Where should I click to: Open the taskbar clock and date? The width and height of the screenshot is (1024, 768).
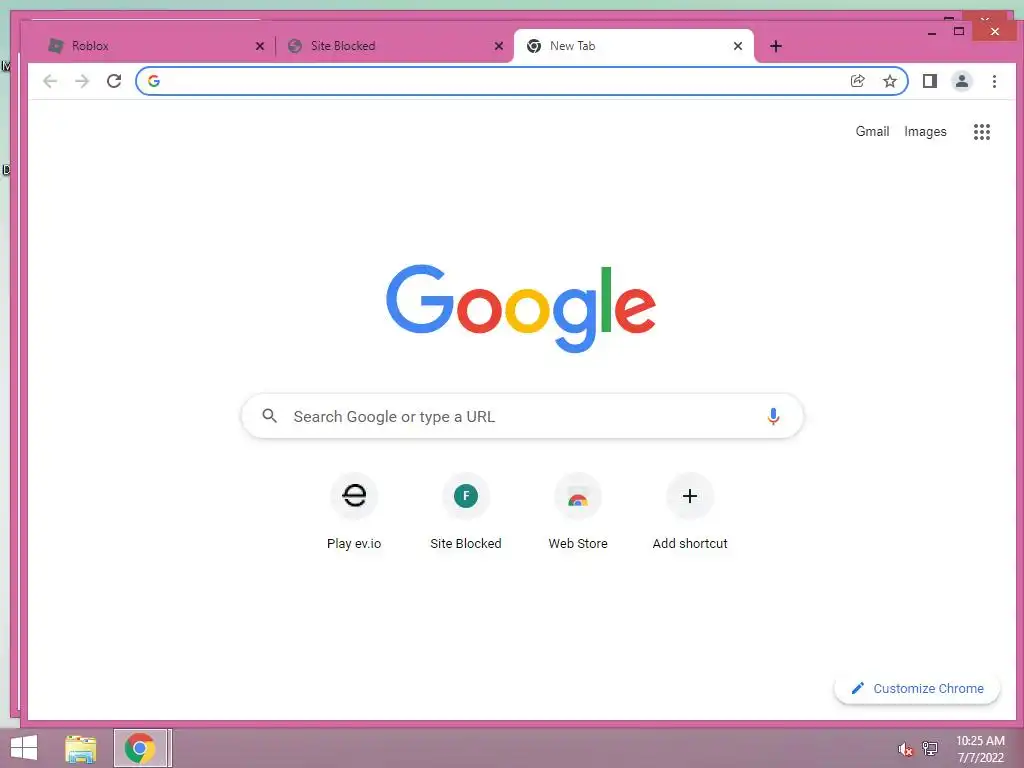point(980,749)
